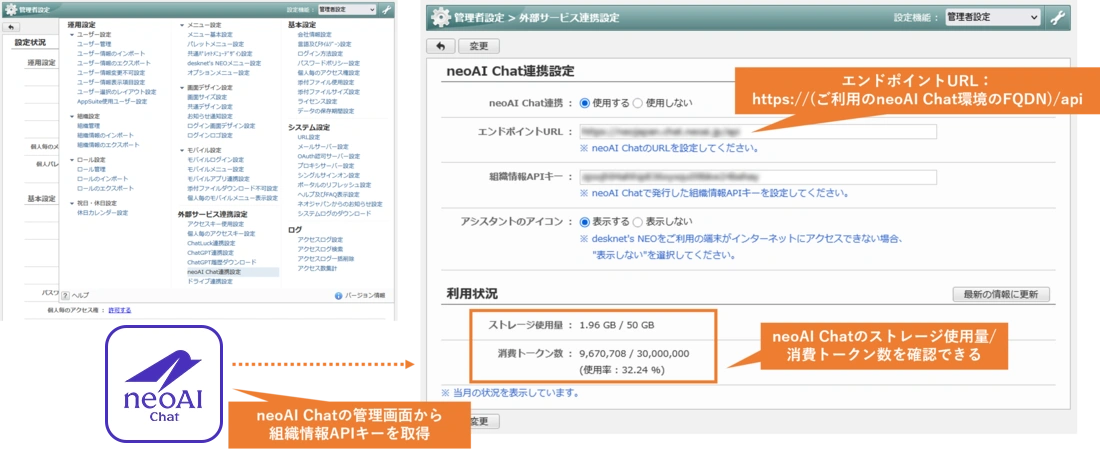This screenshot has height=452, width=1100.
Task: Open URL設定 link under システム設定
Action: coord(309,138)
